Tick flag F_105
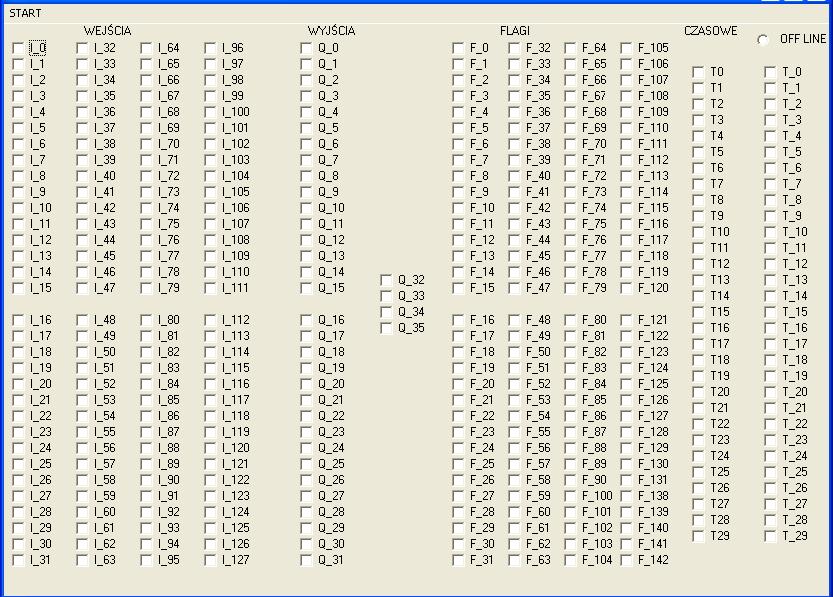 pyautogui.click(x=626, y=48)
